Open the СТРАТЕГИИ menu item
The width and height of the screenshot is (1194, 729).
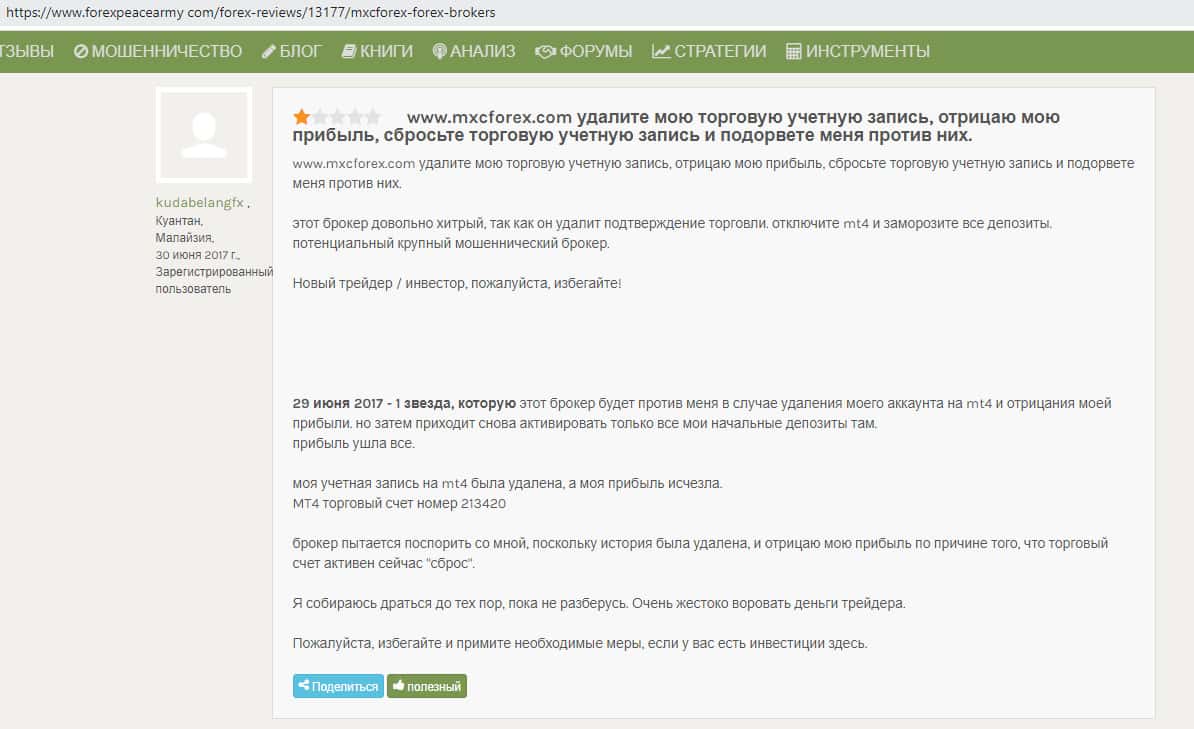tap(709, 51)
